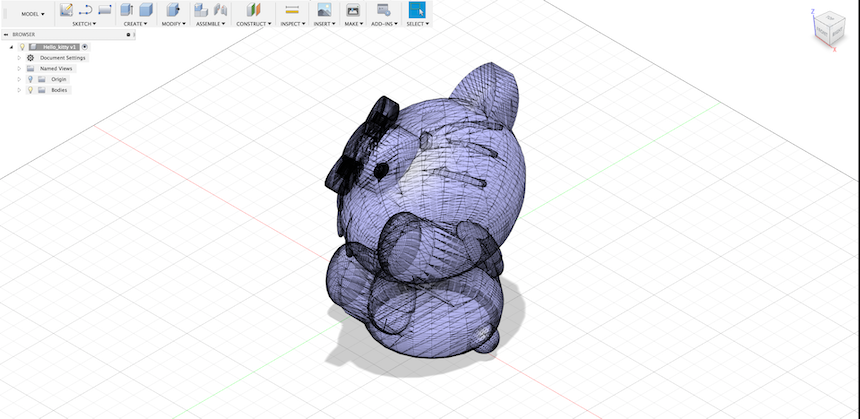Click the Measure inspect icon

coord(292,9)
